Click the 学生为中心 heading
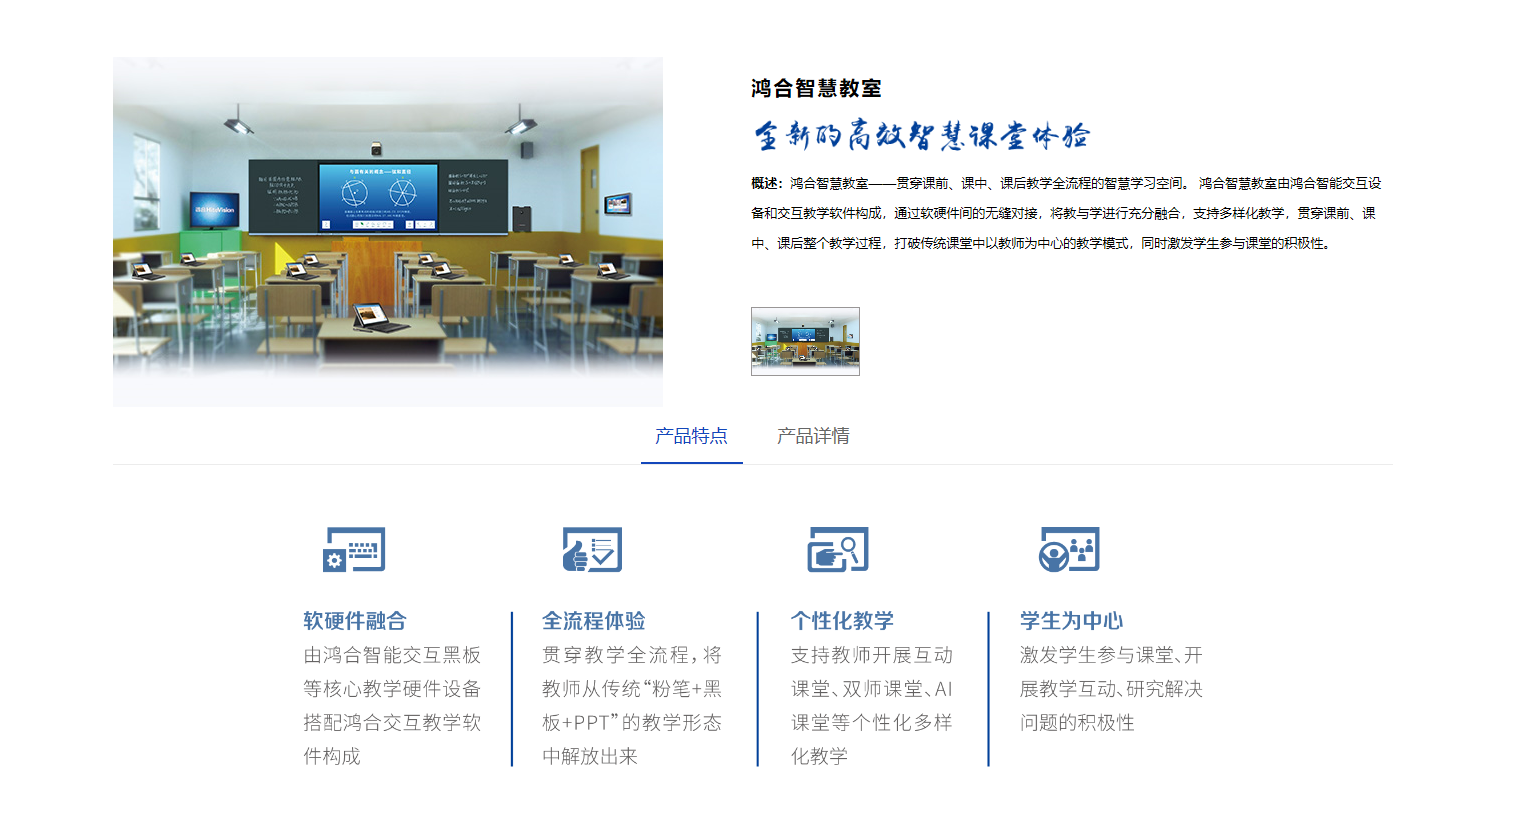The height and width of the screenshot is (834, 1521). tap(1071, 621)
